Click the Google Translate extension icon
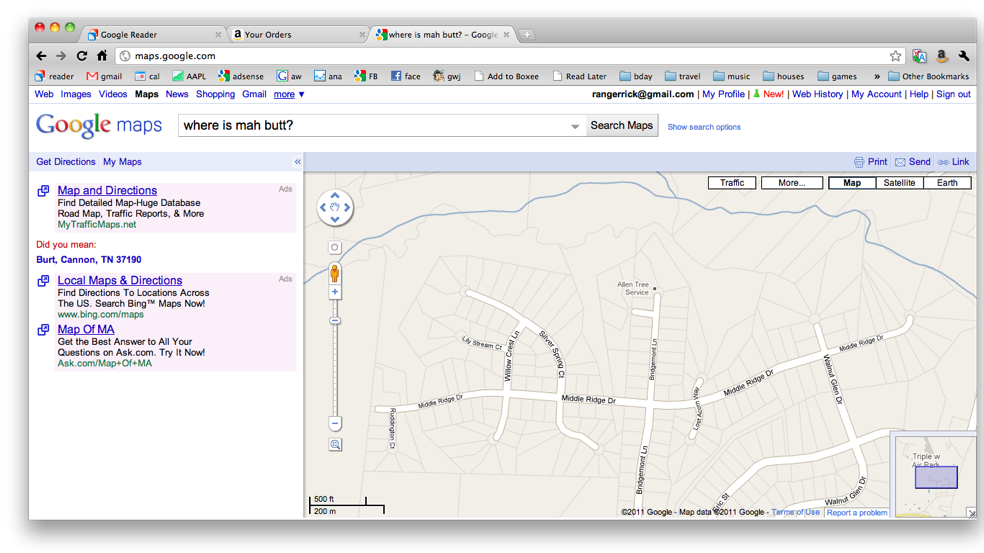Image resolution: width=984 pixels, height=553 pixels. 919,56
